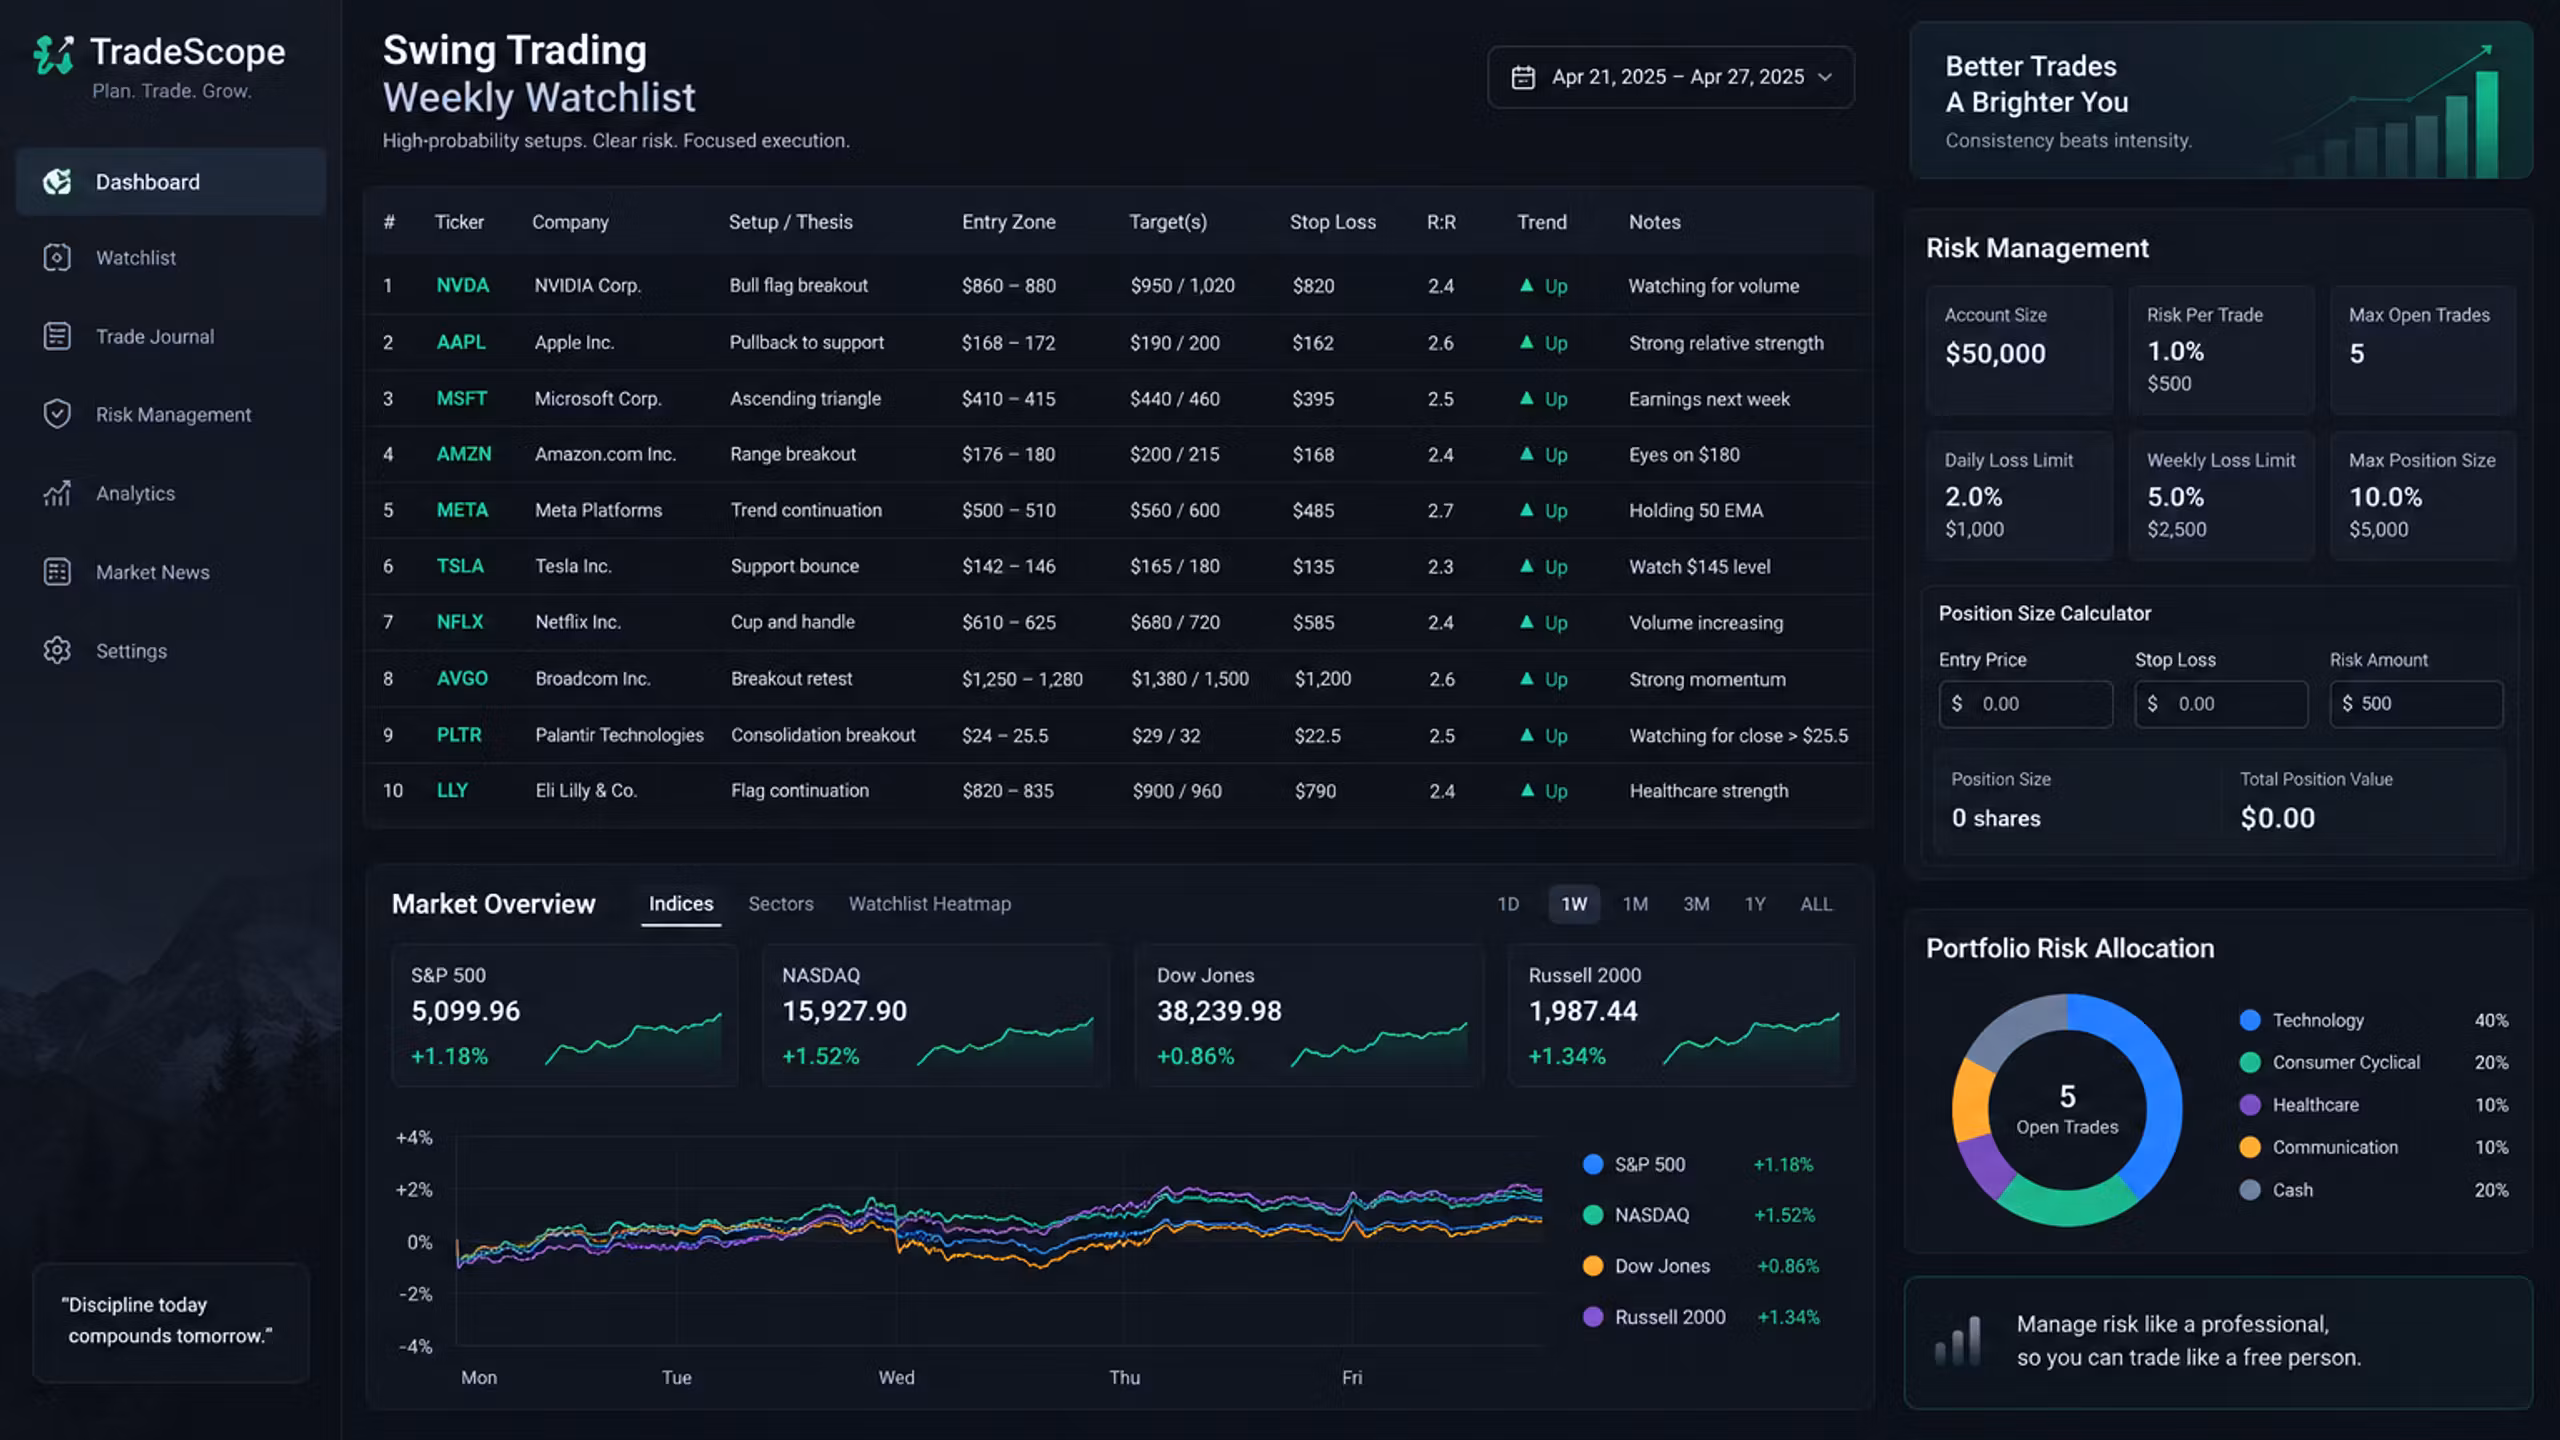Viewport: 2560px width, 1440px height.
Task: Select the 1D timeframe
Action: 1508,904
